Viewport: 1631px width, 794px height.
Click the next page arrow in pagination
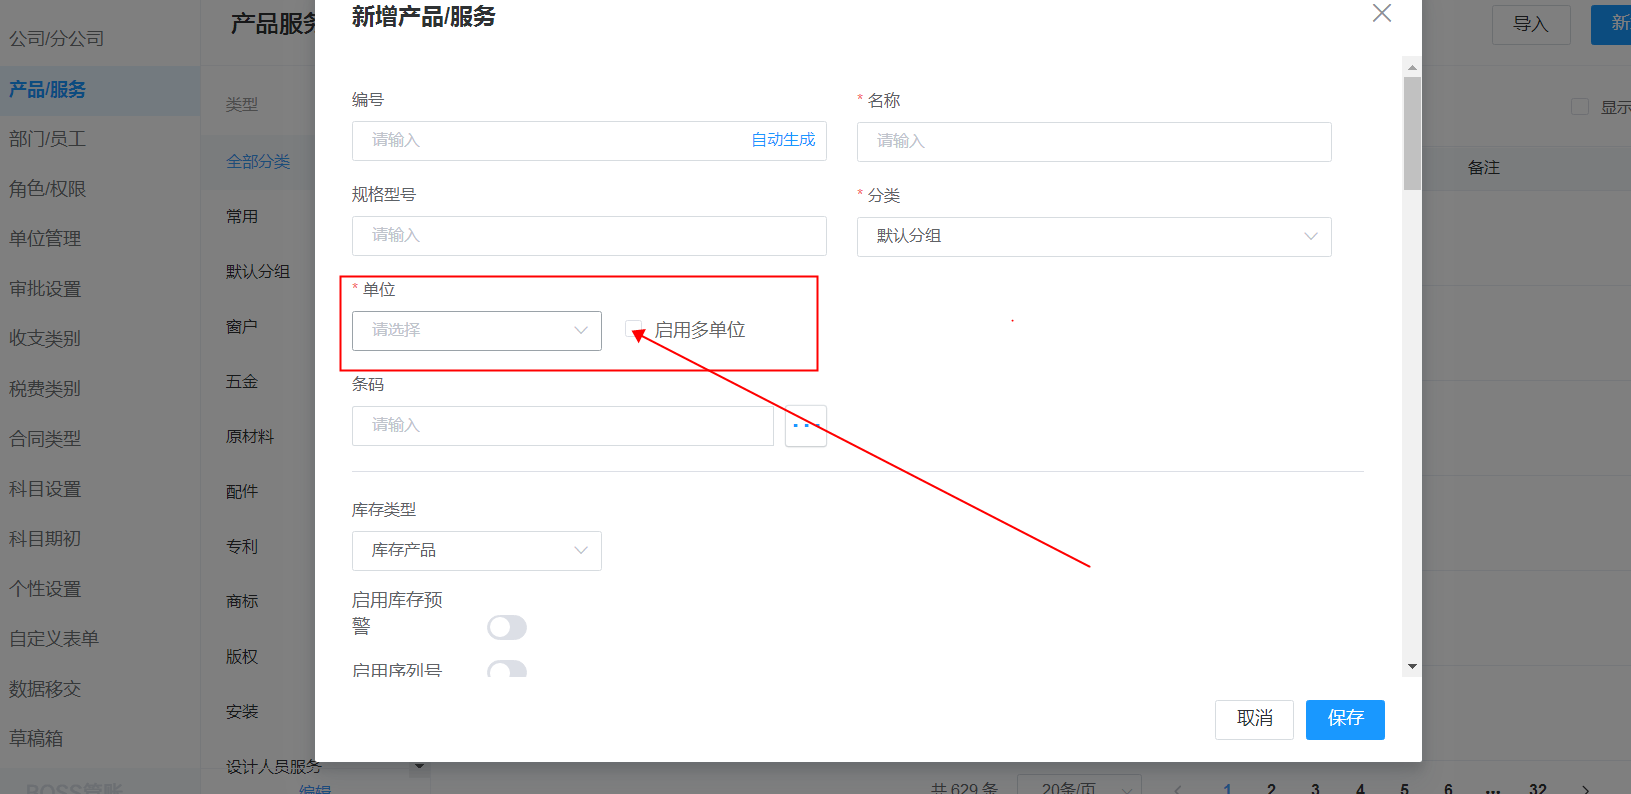click(1585, 788)
